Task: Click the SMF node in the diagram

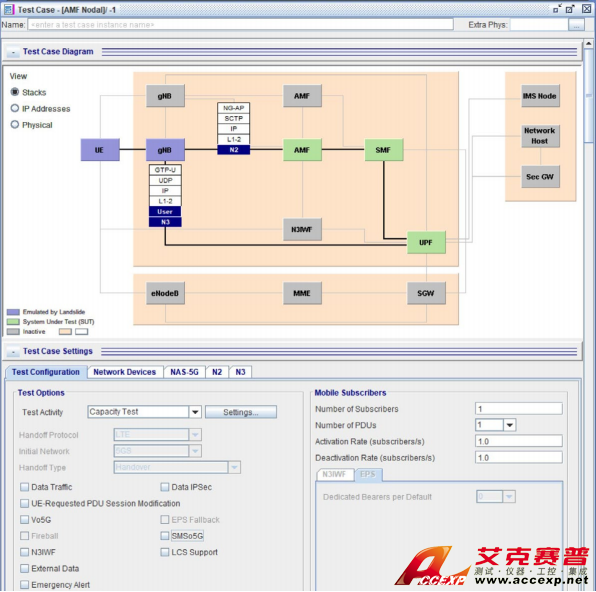Action: coord(384,150)
